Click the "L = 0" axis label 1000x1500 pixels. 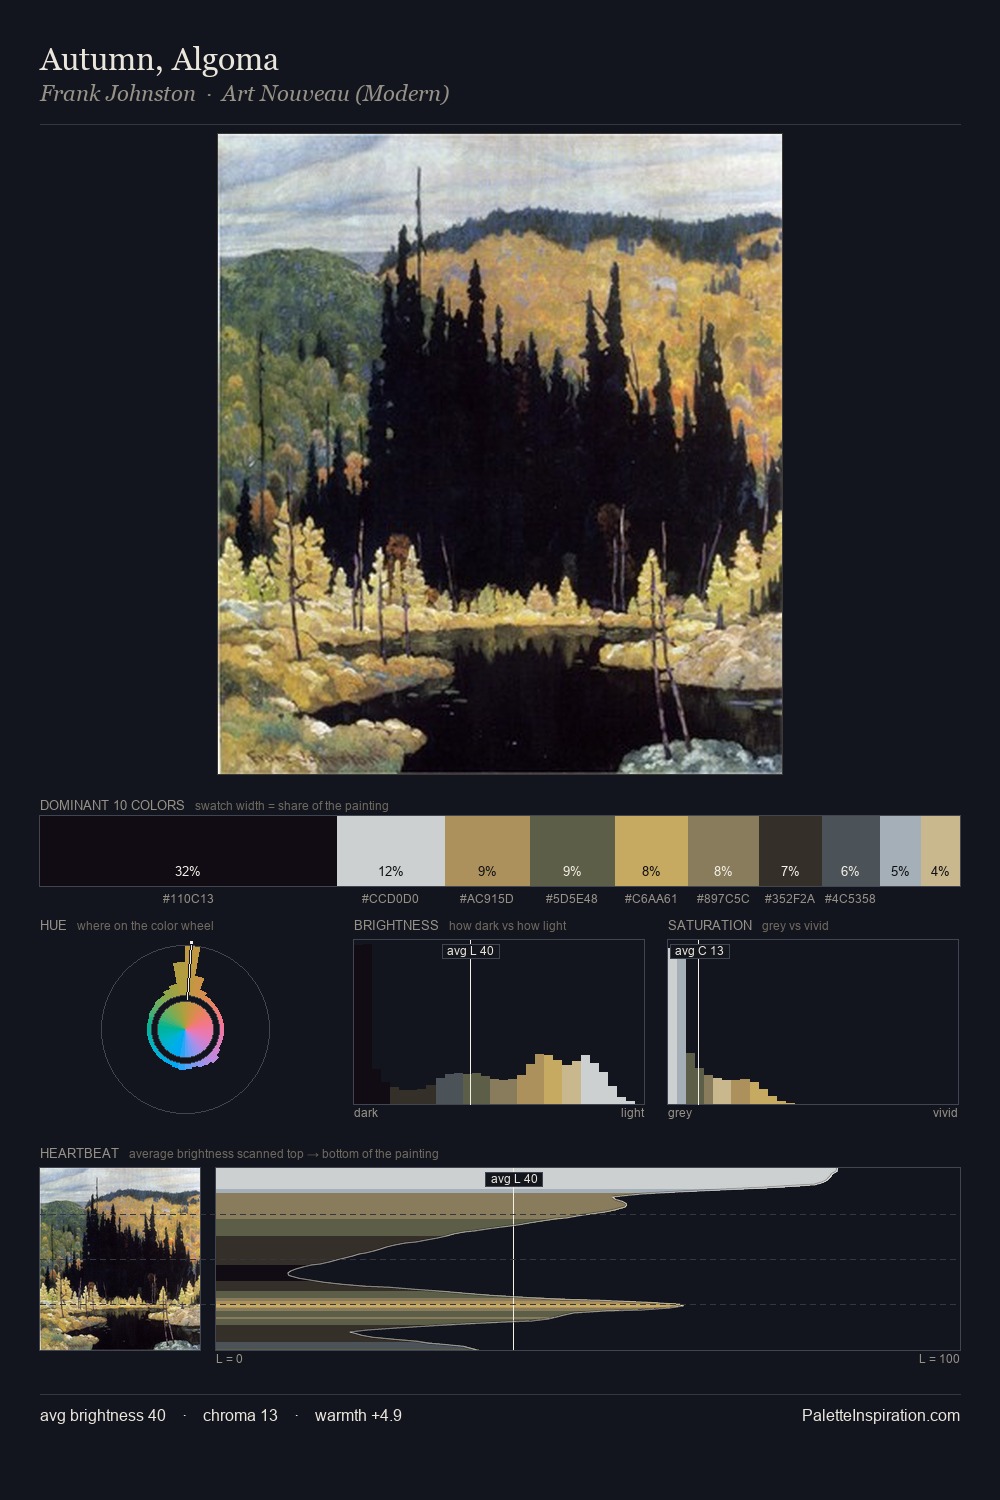pos(229,1359)
